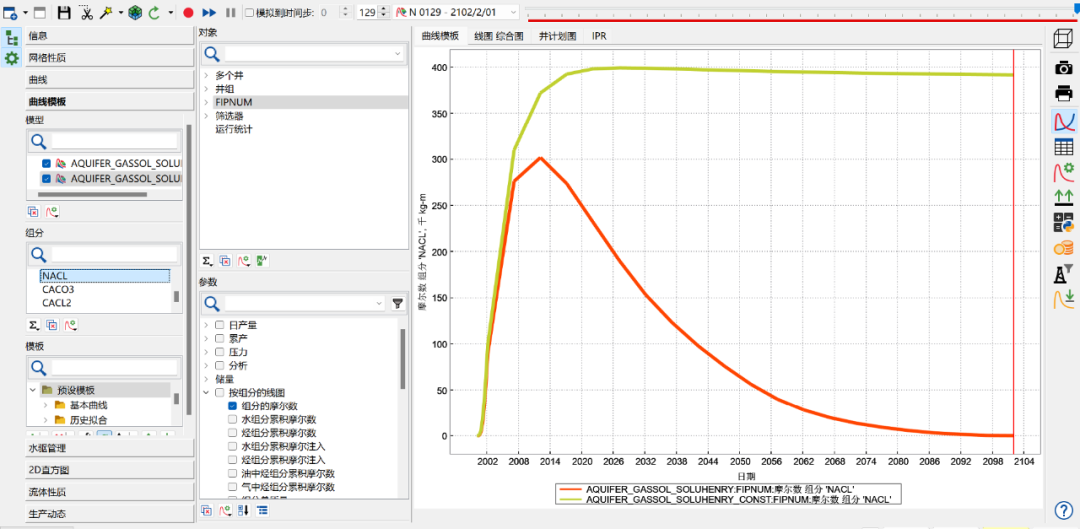Screen dimensions: 1080x529
Task: Expand the FIPNUM tree node
Action: pos(206,102)
